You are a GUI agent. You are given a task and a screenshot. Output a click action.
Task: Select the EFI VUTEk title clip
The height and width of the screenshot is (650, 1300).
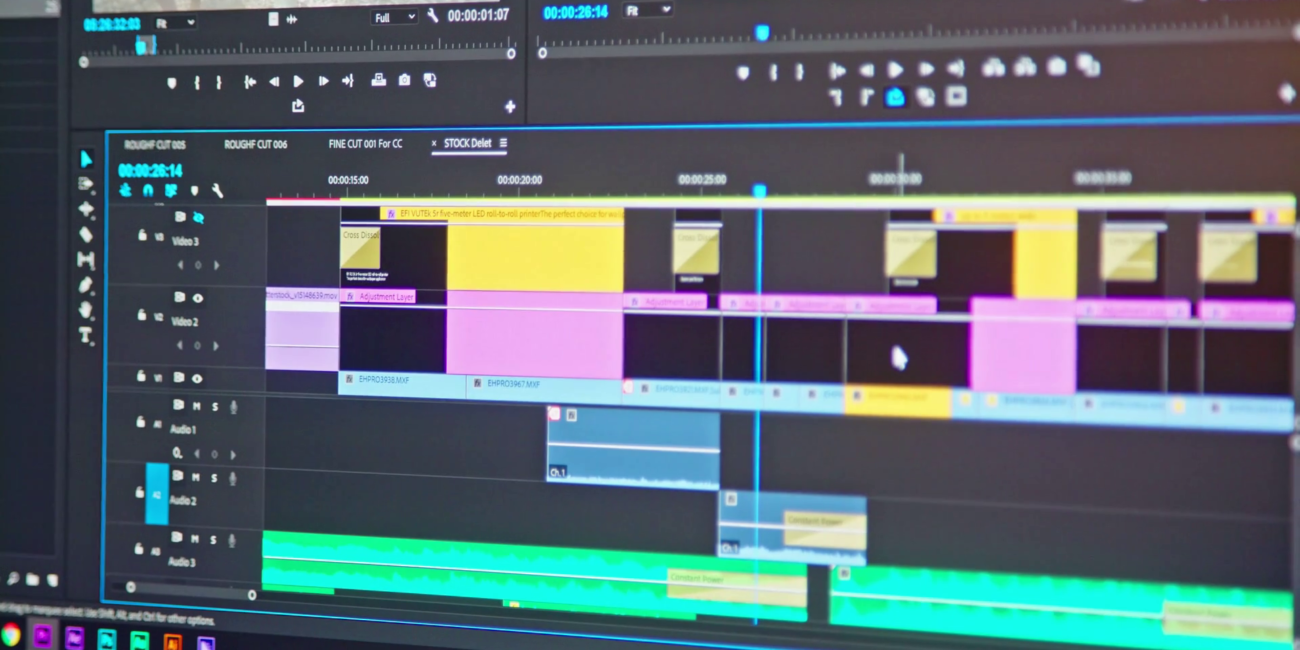tap(502, 214)
